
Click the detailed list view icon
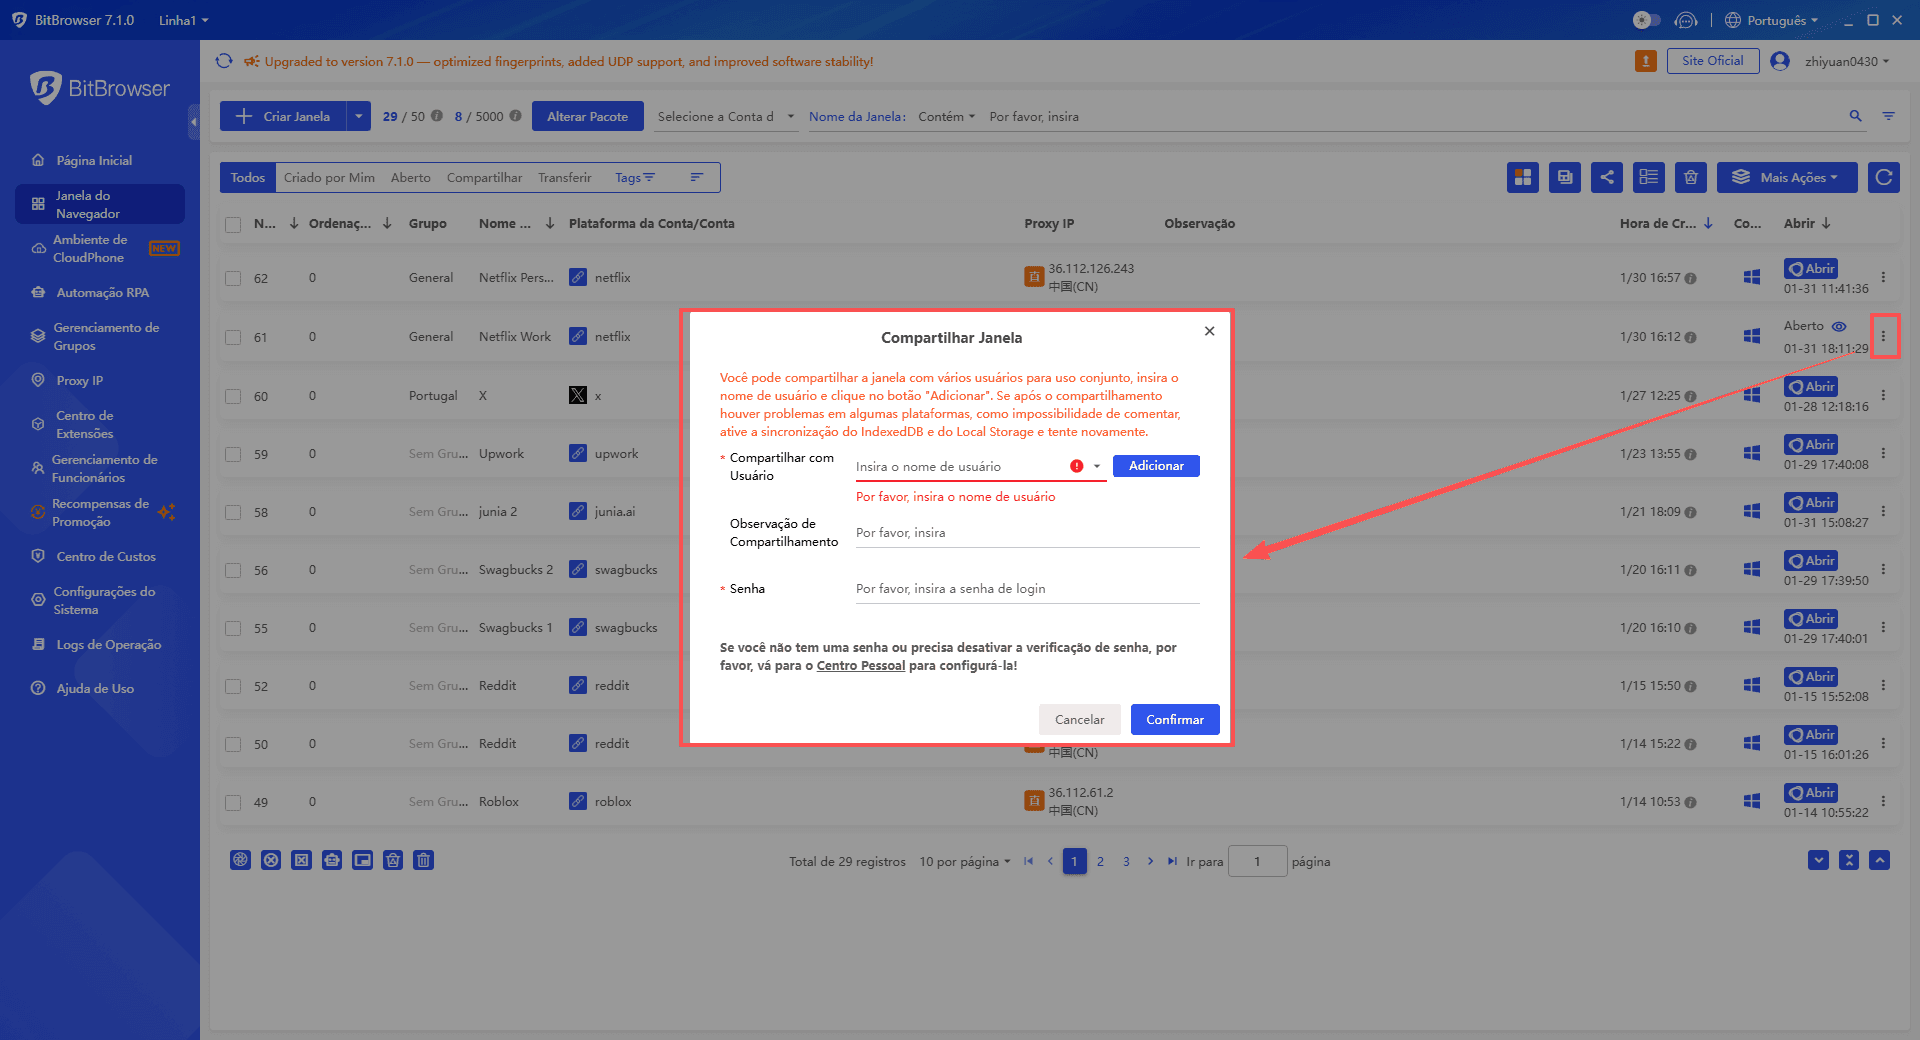(x=1649, y=177)
